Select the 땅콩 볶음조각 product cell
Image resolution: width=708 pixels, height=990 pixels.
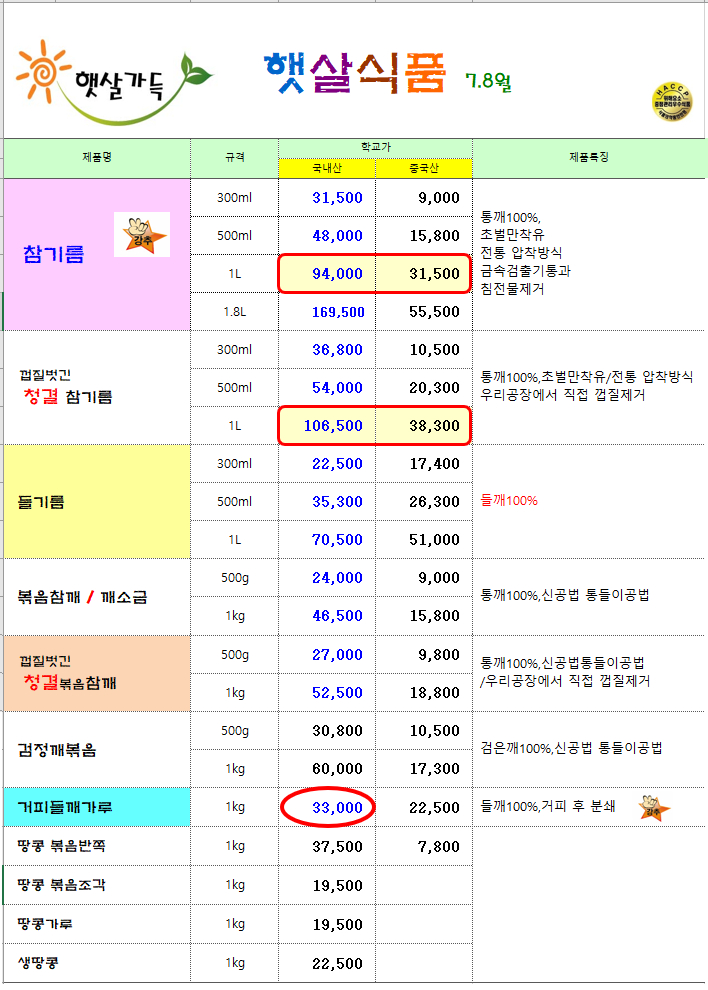pyautogui.click(x=97, y=885)
